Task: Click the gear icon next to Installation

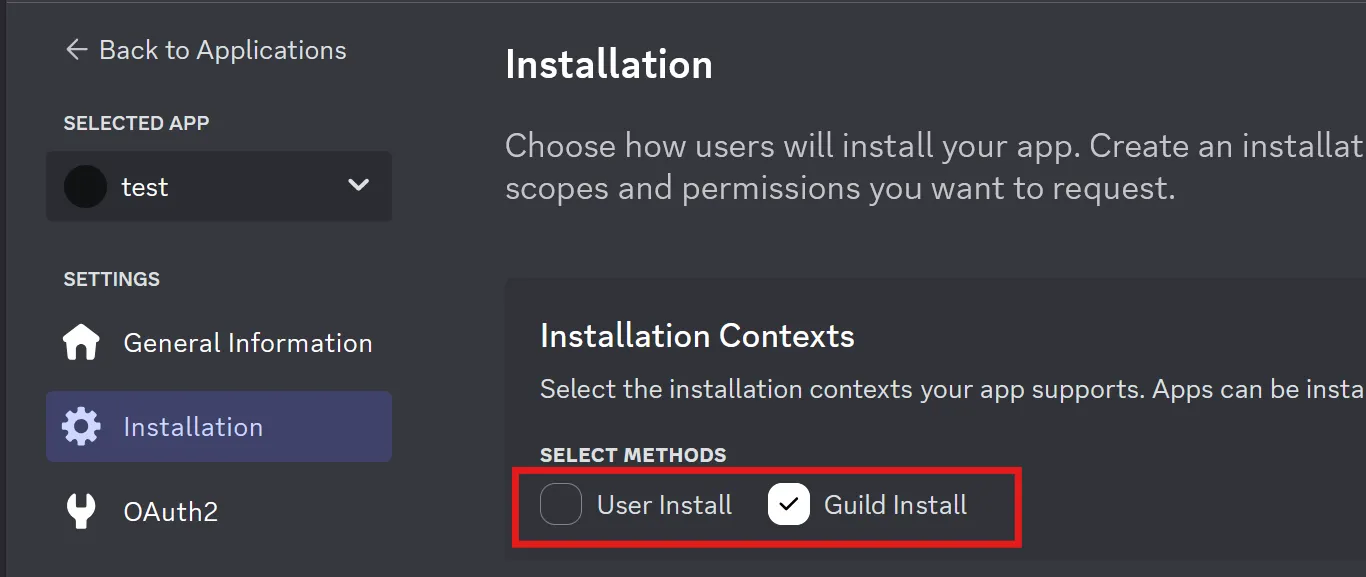Action: click(x=81, y=426)
